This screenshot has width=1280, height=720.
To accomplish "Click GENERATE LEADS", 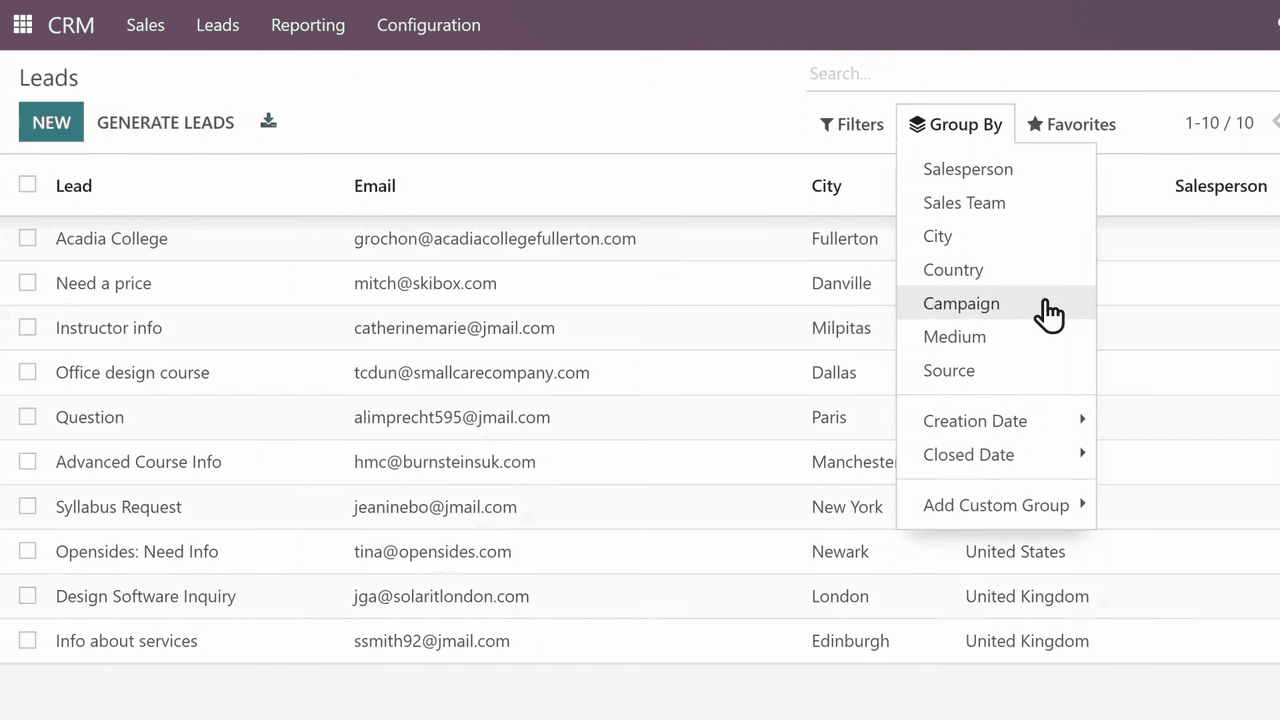I will 165,122.
